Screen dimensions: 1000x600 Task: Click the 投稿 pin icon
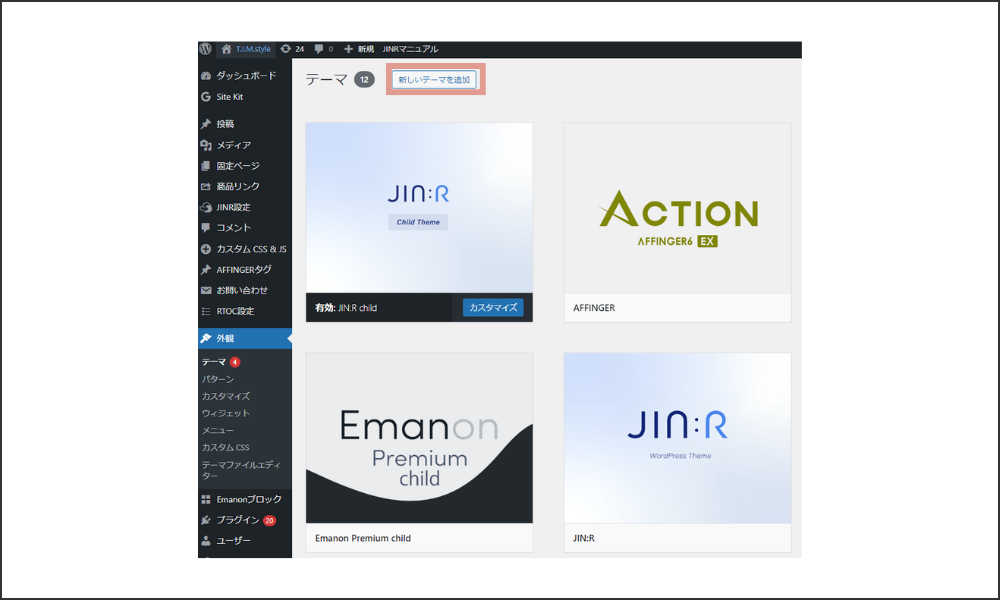206,124
